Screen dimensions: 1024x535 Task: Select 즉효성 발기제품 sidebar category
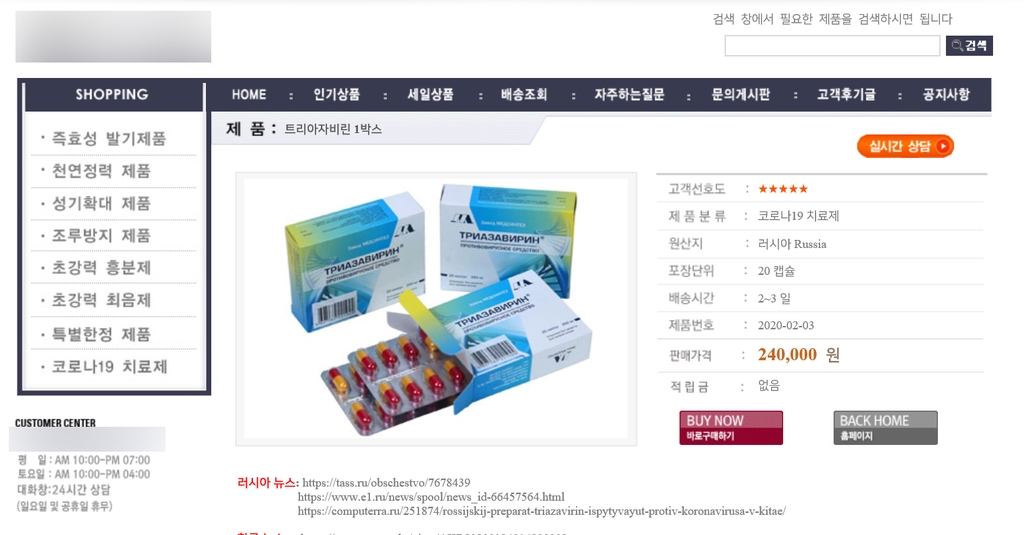point(109,138)
